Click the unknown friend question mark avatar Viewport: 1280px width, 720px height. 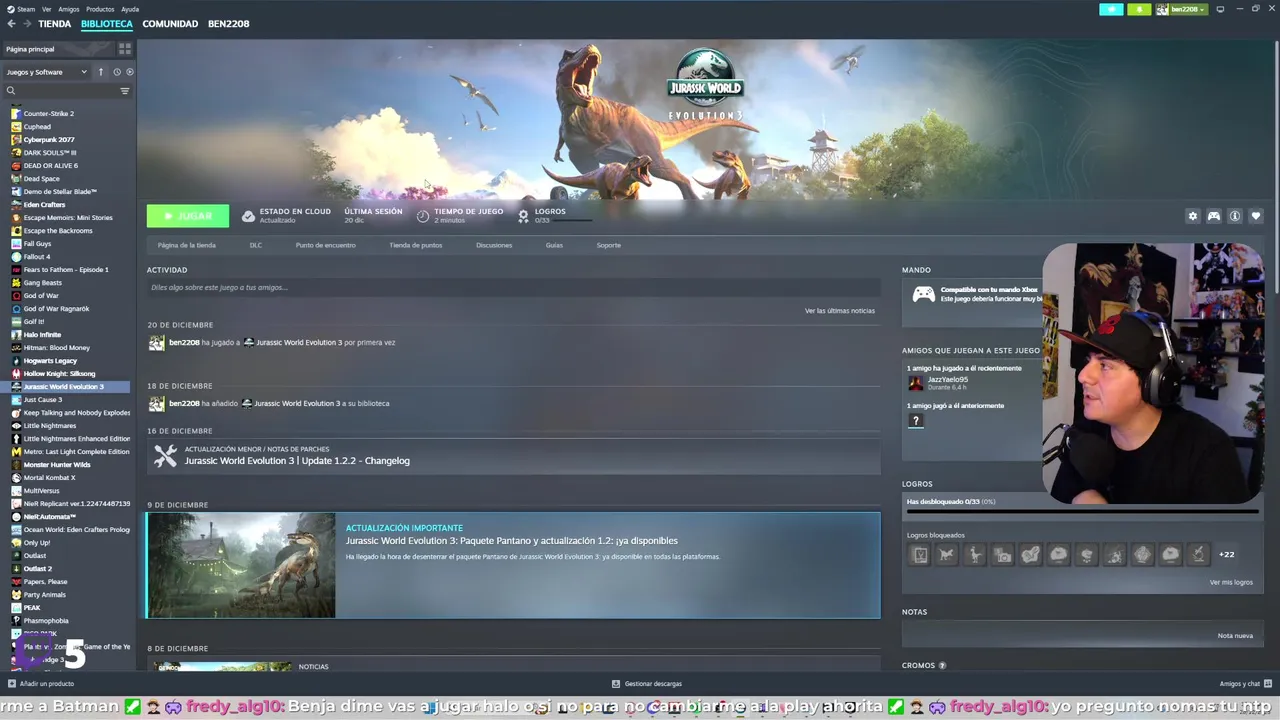click(915, 421)
